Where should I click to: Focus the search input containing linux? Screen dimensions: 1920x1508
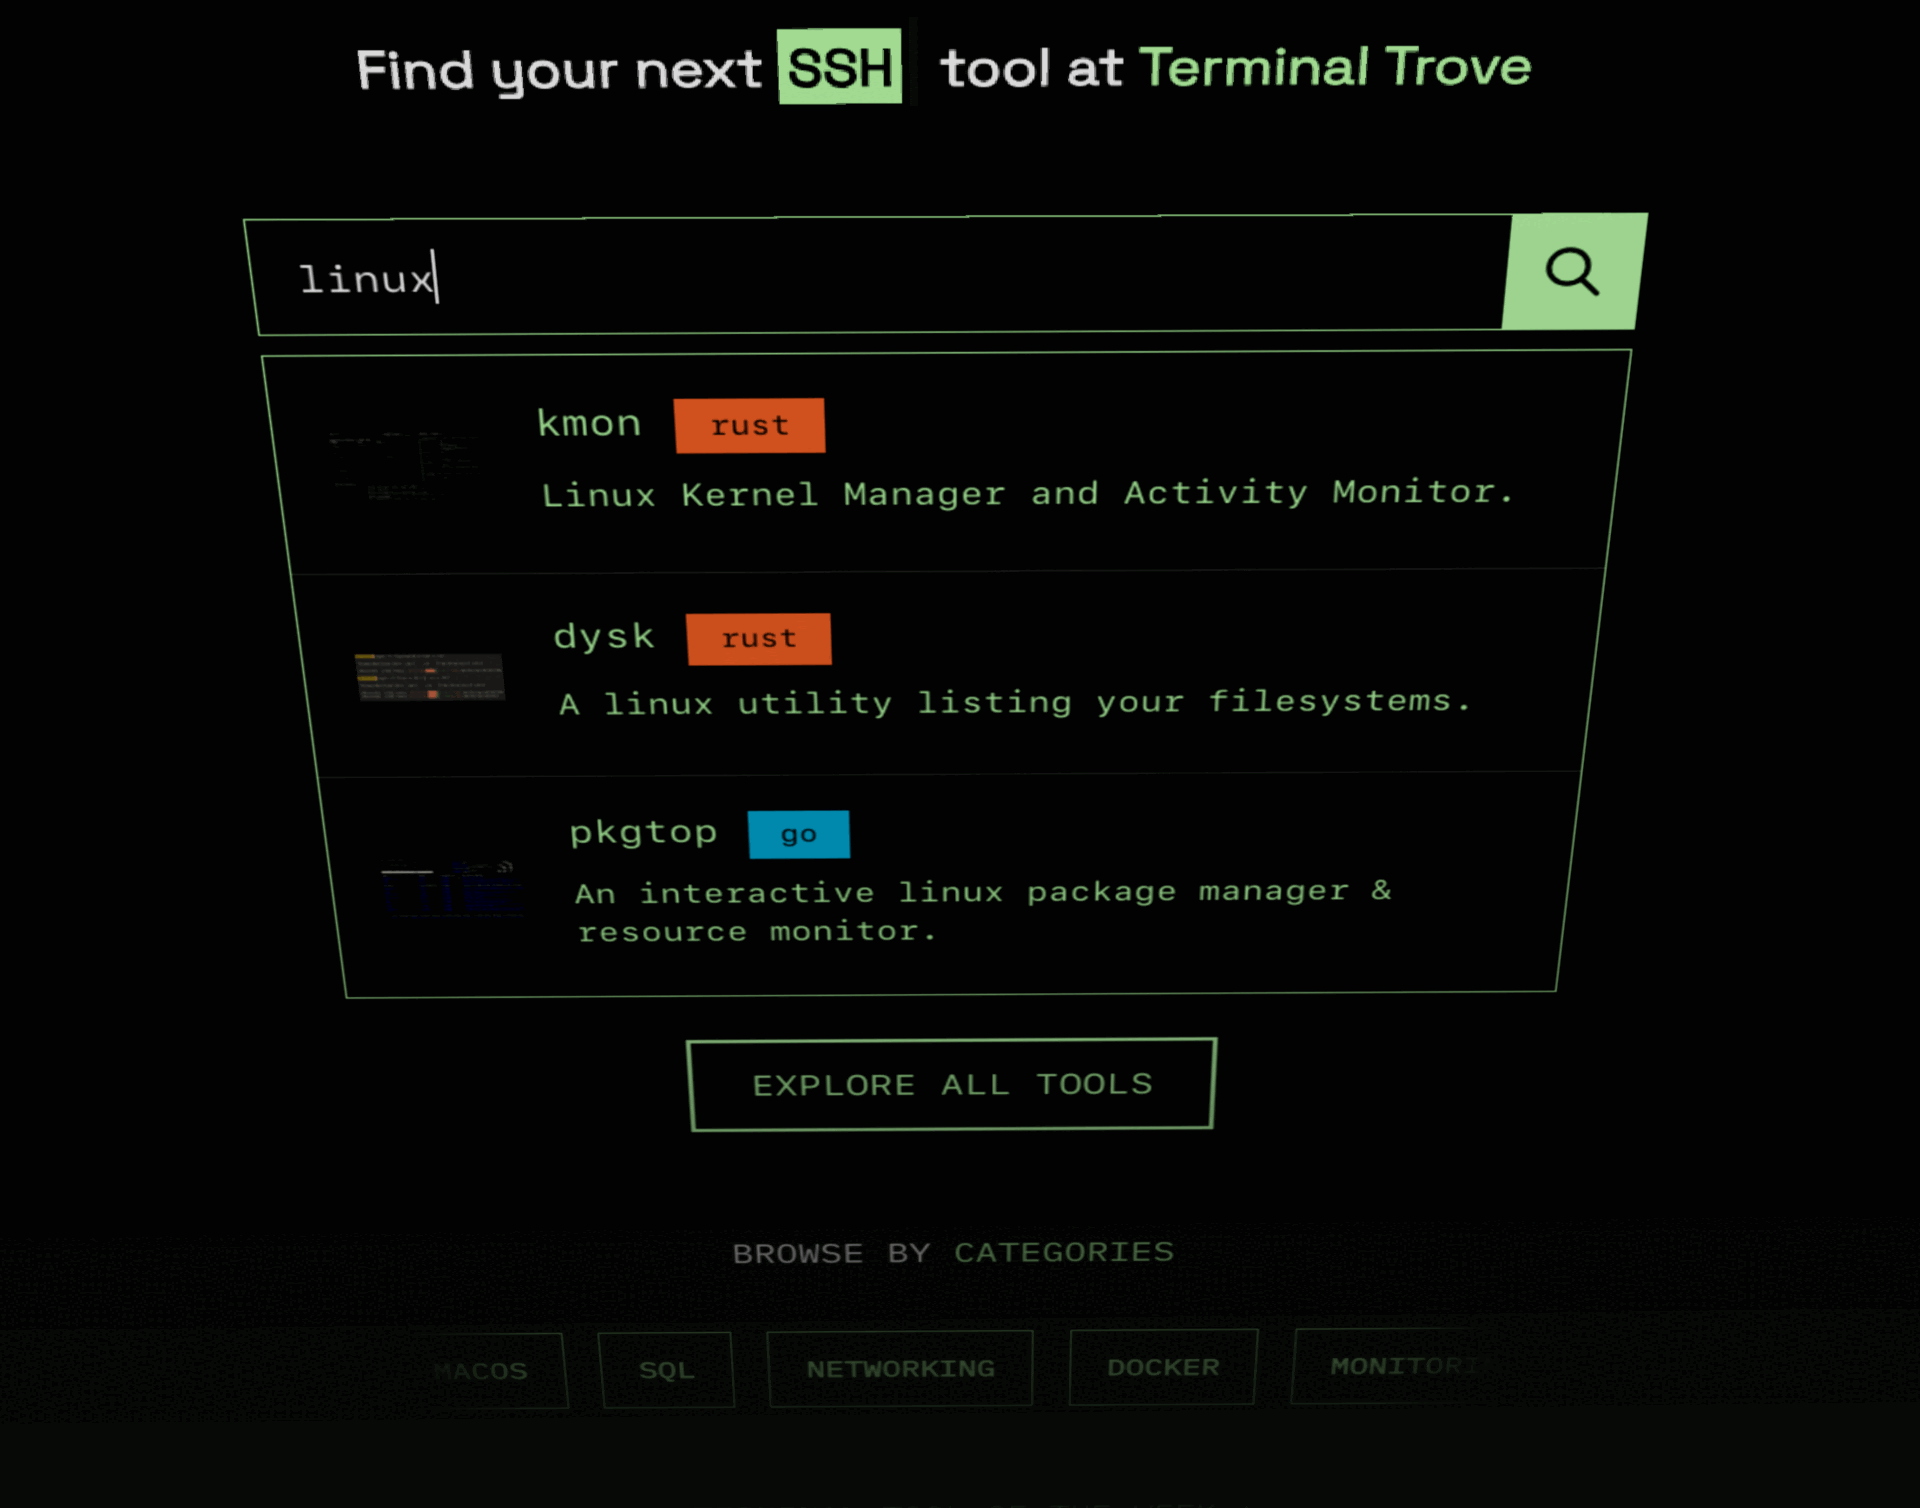[x=878, y=275]
